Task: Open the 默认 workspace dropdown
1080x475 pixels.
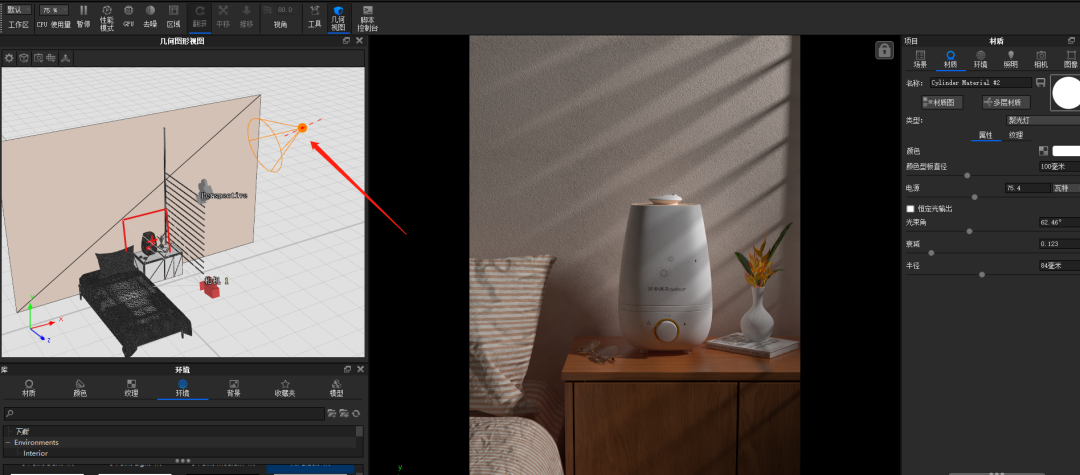Action: 19,9
